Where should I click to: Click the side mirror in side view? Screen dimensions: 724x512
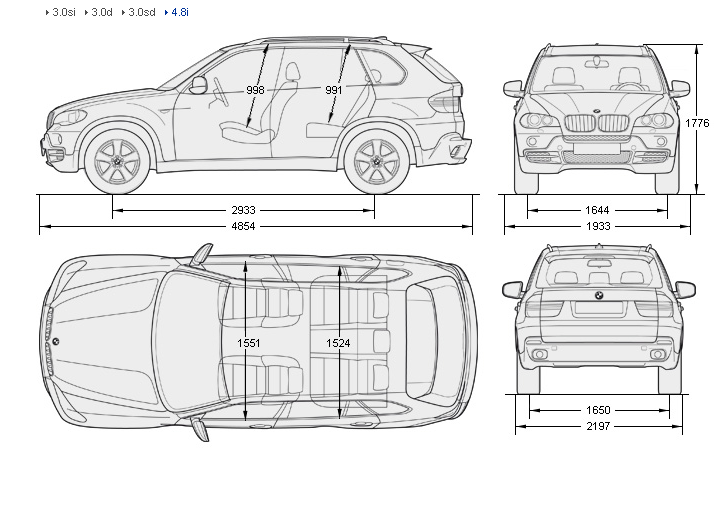click(x=198, y=85)
